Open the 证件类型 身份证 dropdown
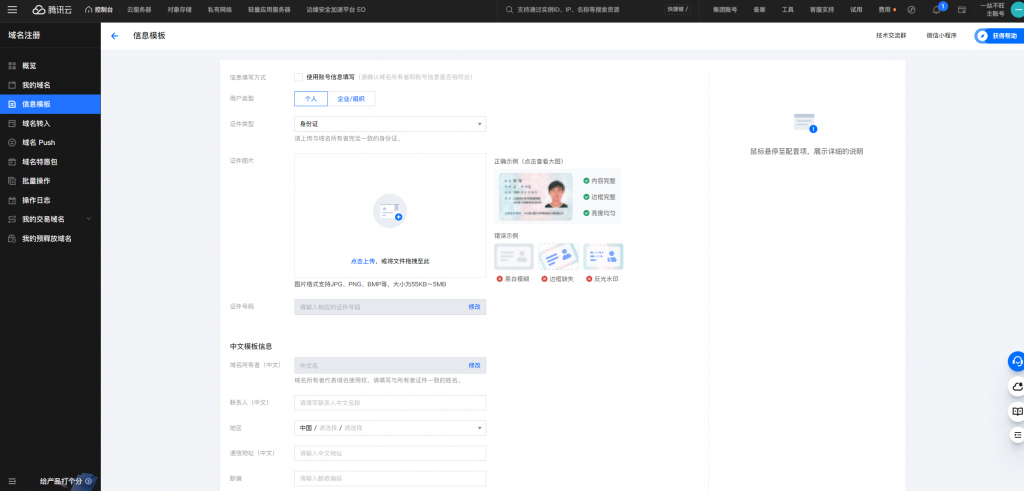1024x491 pixels. [x=390, y=123]
